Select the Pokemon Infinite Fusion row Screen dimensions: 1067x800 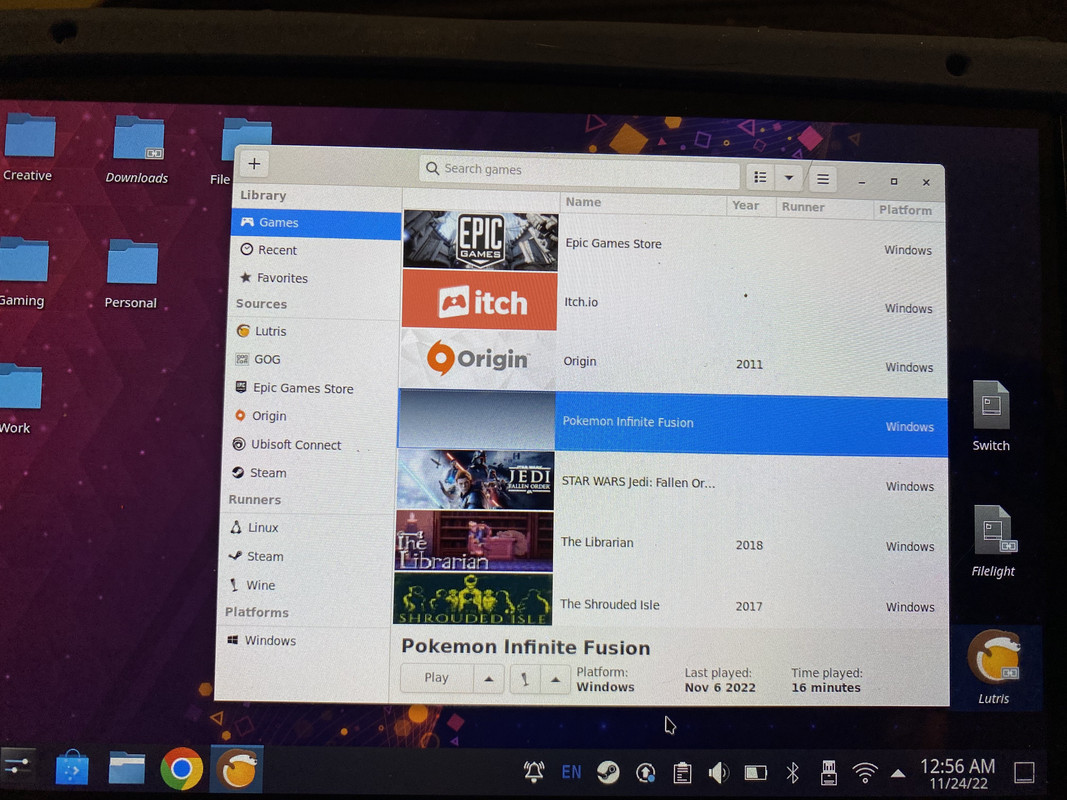coord(672,422)
